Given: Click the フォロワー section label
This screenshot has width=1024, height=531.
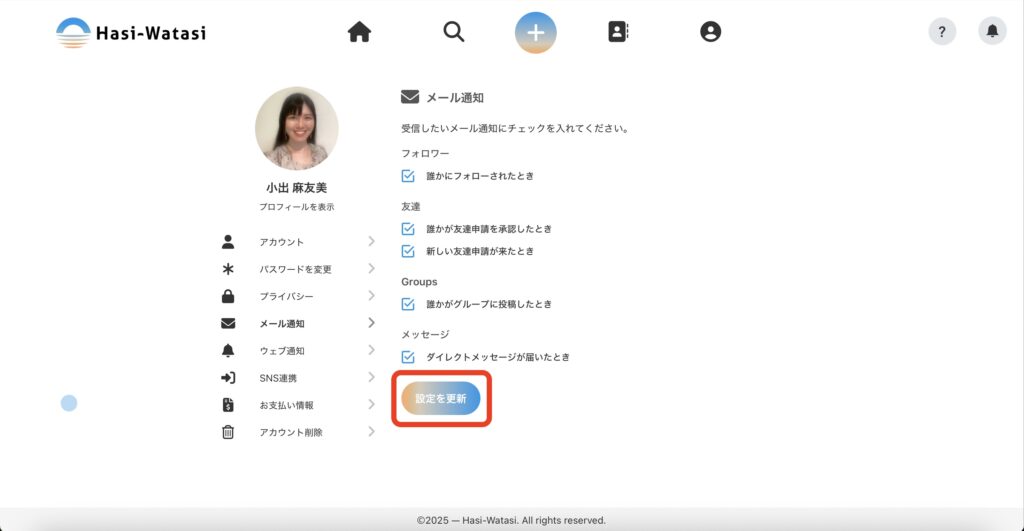Looking at the screenshot, I should pos(425,153).
